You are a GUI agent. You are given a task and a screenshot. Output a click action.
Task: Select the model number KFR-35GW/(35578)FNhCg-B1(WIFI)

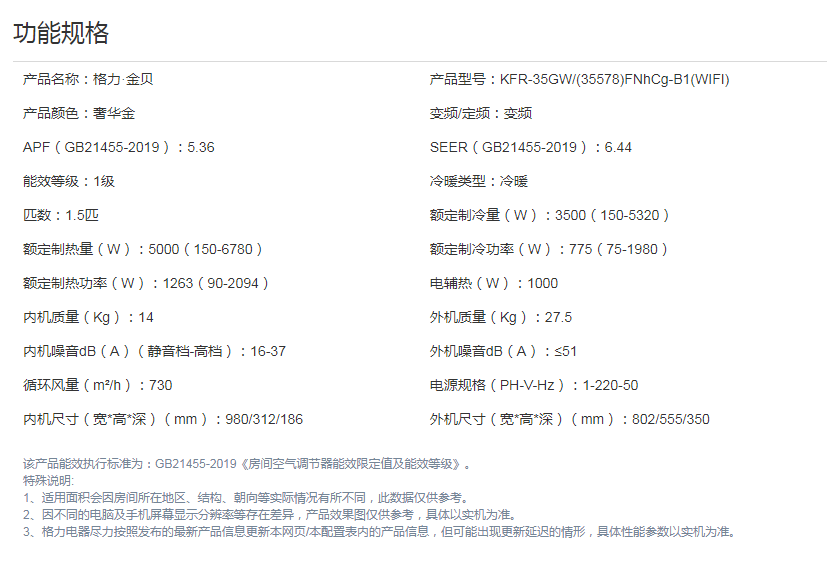tap(614, 79)
